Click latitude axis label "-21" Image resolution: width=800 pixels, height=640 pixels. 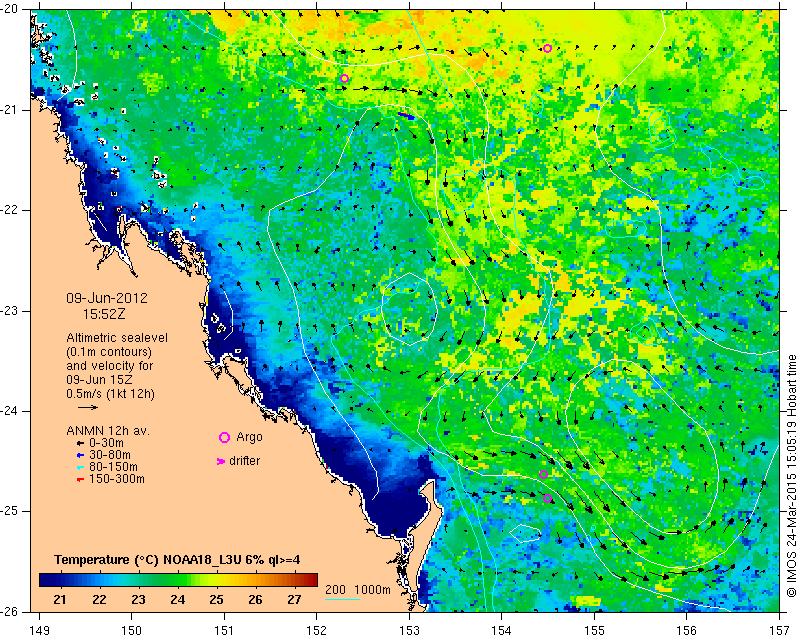(x=9, y=110)
